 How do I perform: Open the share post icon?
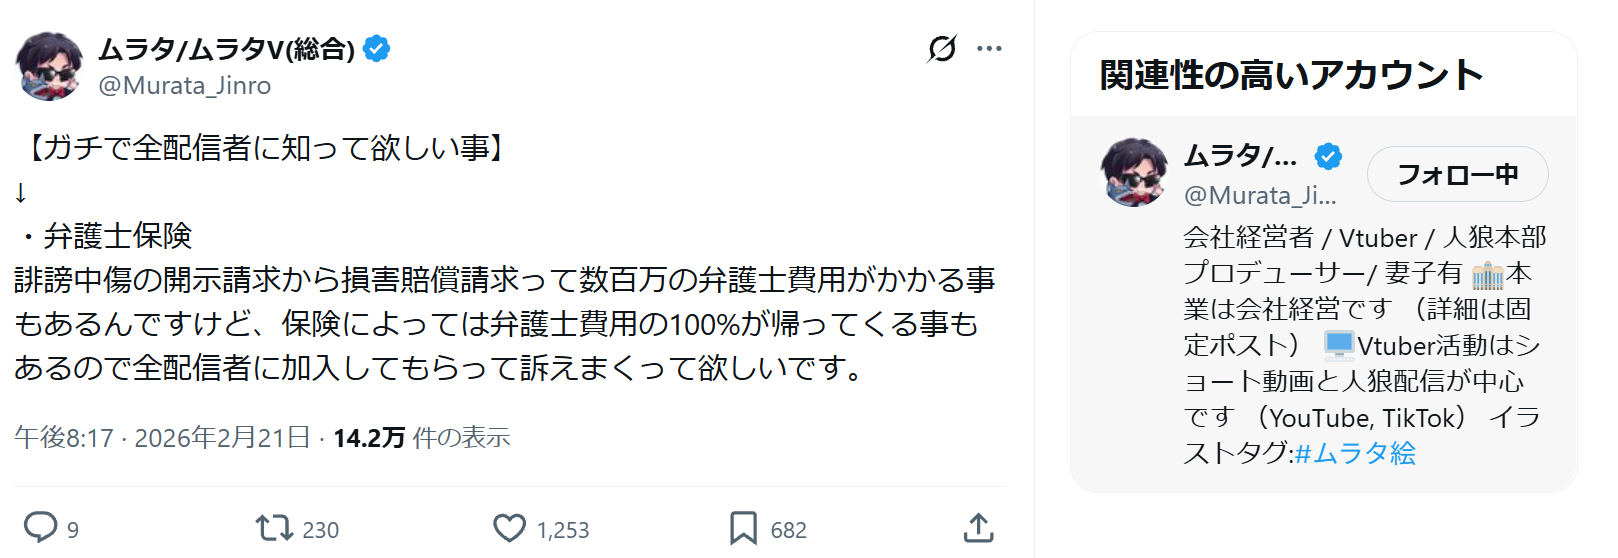pyautogui.click(x=978, y=527)
